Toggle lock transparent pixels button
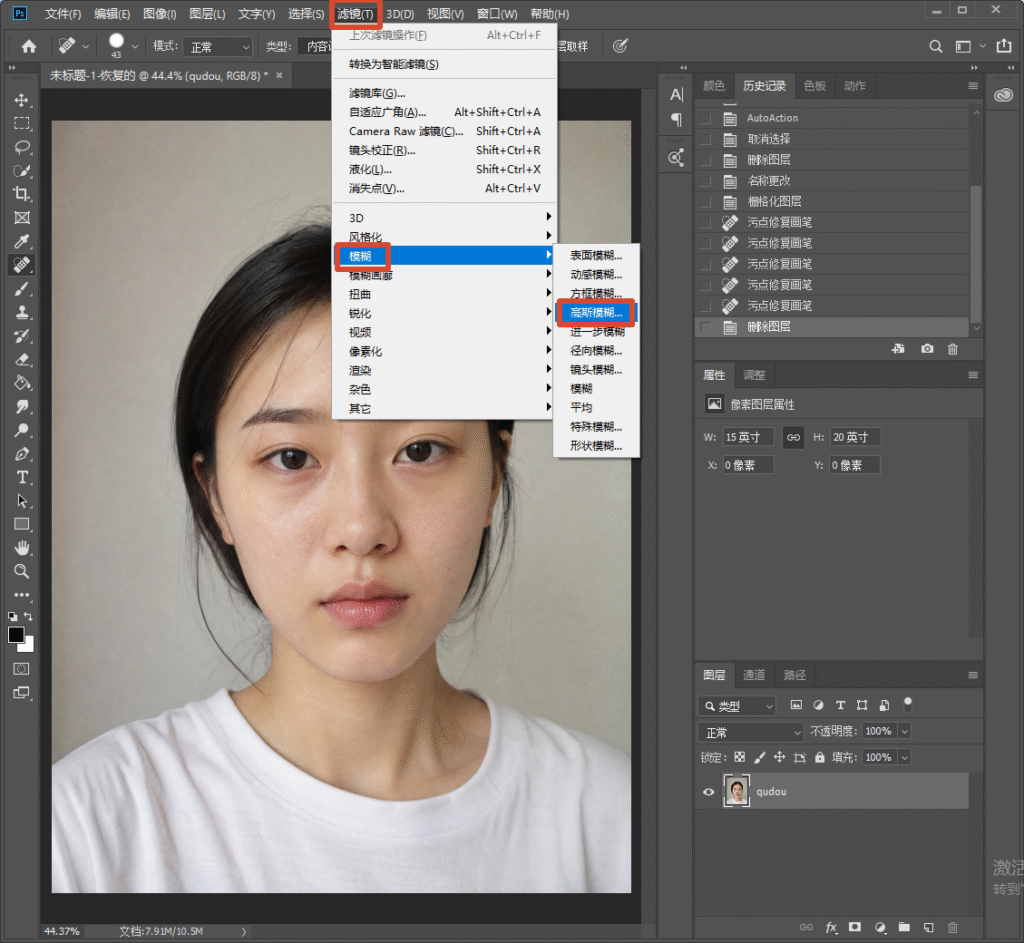 (739, 758)
